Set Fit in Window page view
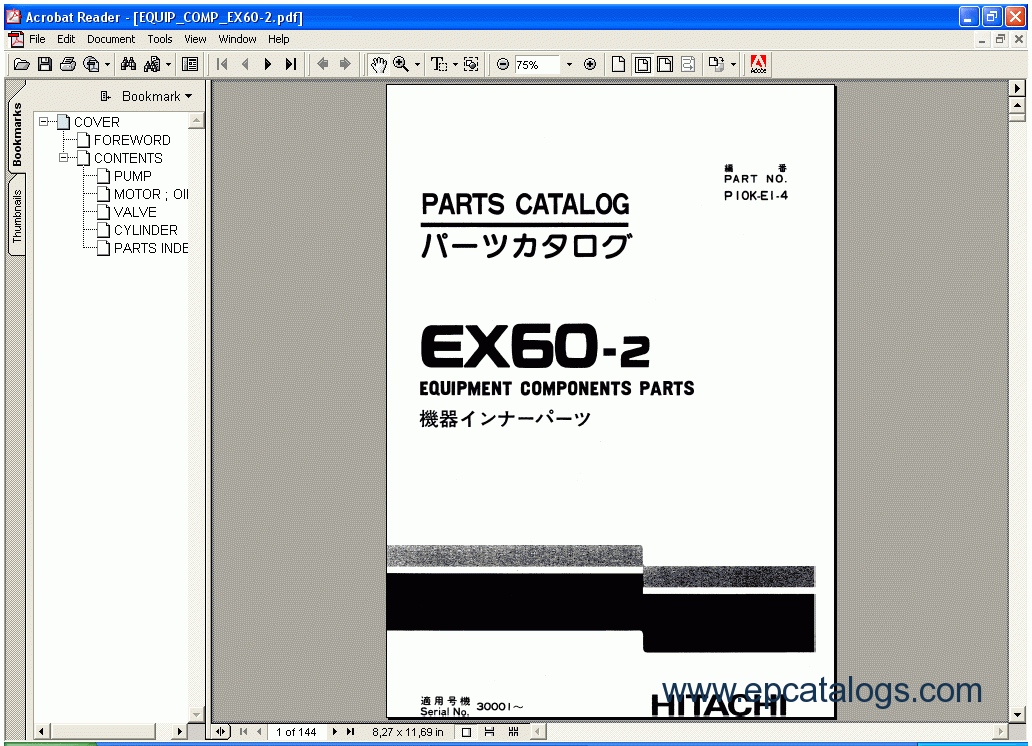 click(x=642, y=65)
